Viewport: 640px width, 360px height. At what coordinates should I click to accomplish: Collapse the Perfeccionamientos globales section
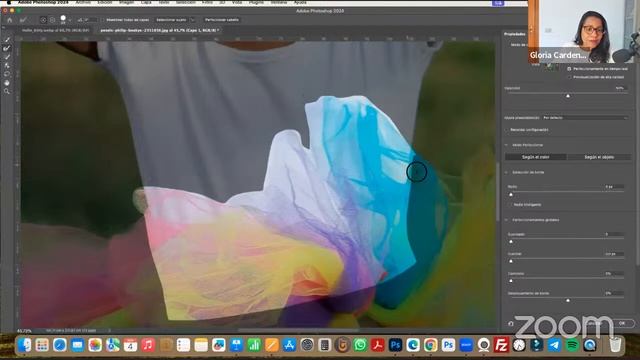pos(507,220)
